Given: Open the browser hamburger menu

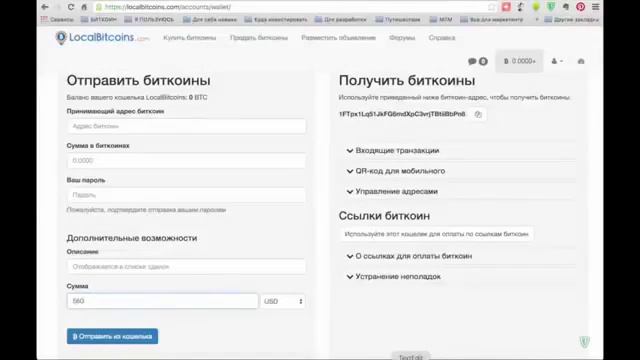Looking at the screenshot, I should (x=596, y=7).
